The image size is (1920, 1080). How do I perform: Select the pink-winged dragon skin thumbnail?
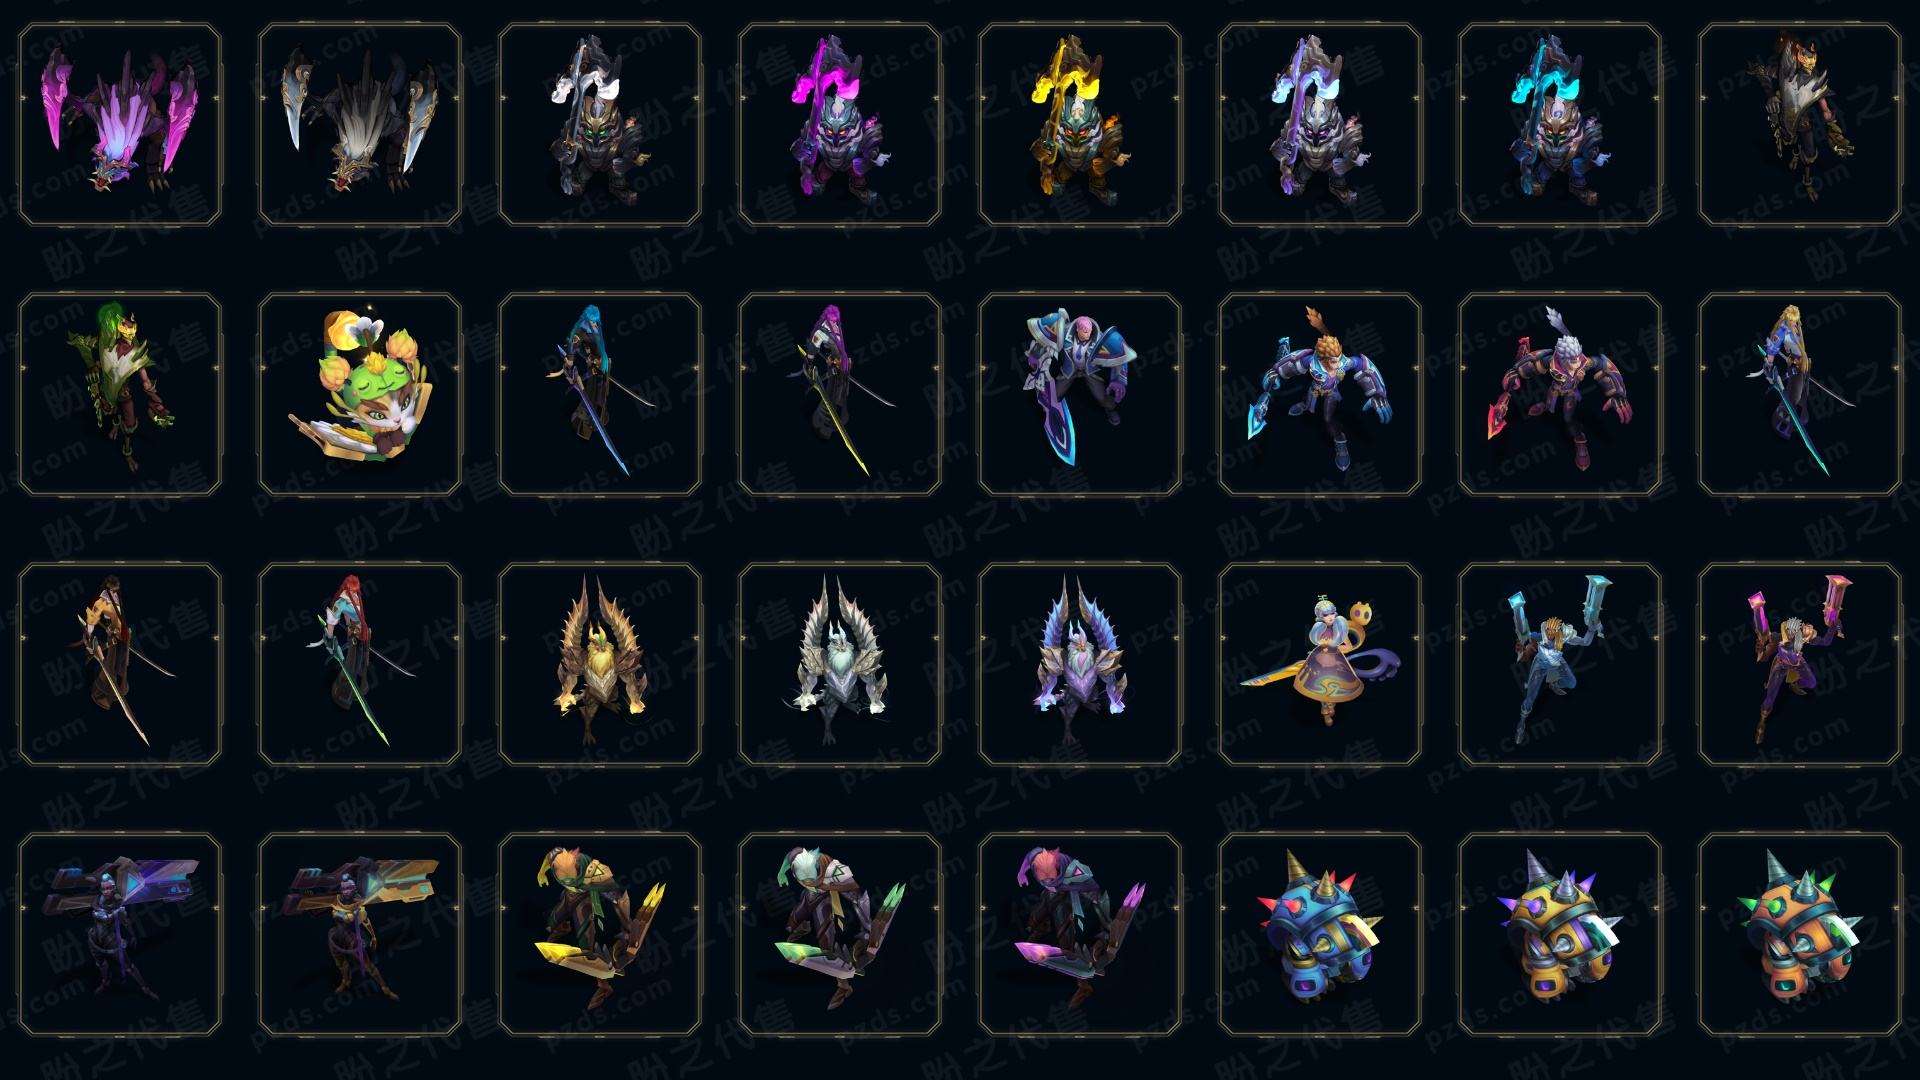tap(120, 125)
